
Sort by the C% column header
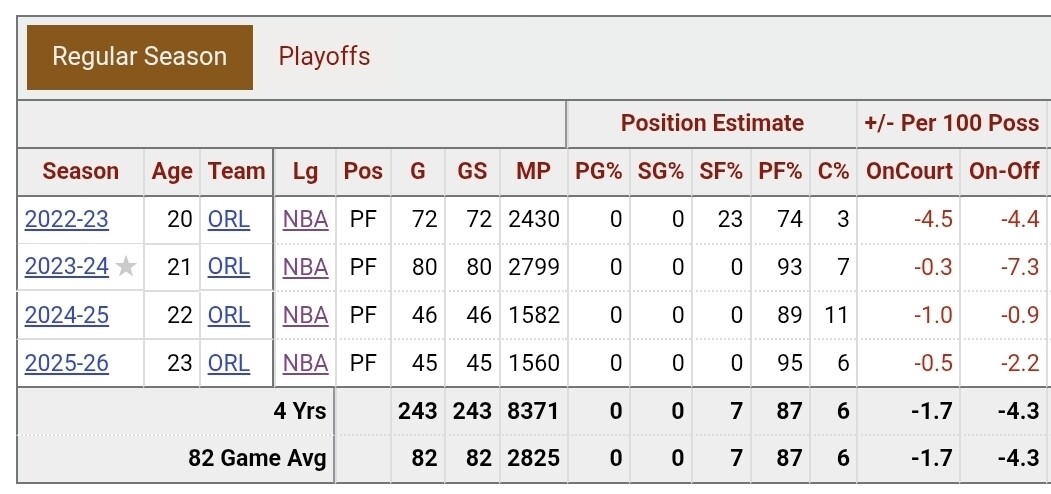click(x=833, y=171)
